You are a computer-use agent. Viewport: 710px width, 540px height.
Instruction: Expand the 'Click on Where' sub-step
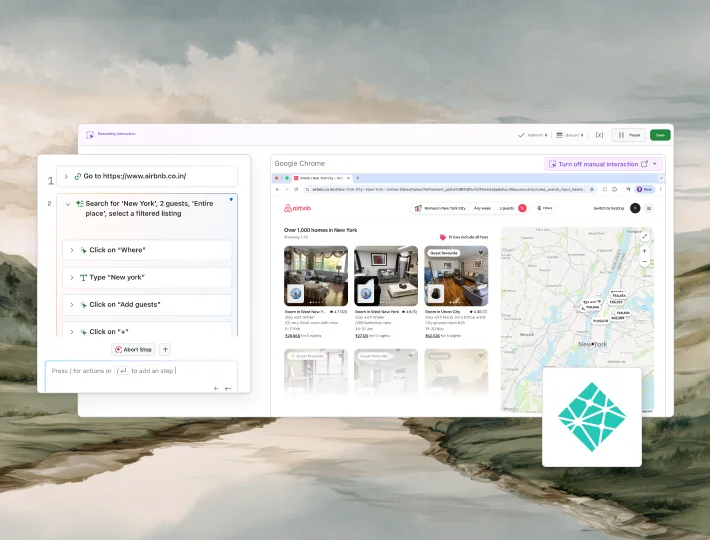click(x=72, y=250)
